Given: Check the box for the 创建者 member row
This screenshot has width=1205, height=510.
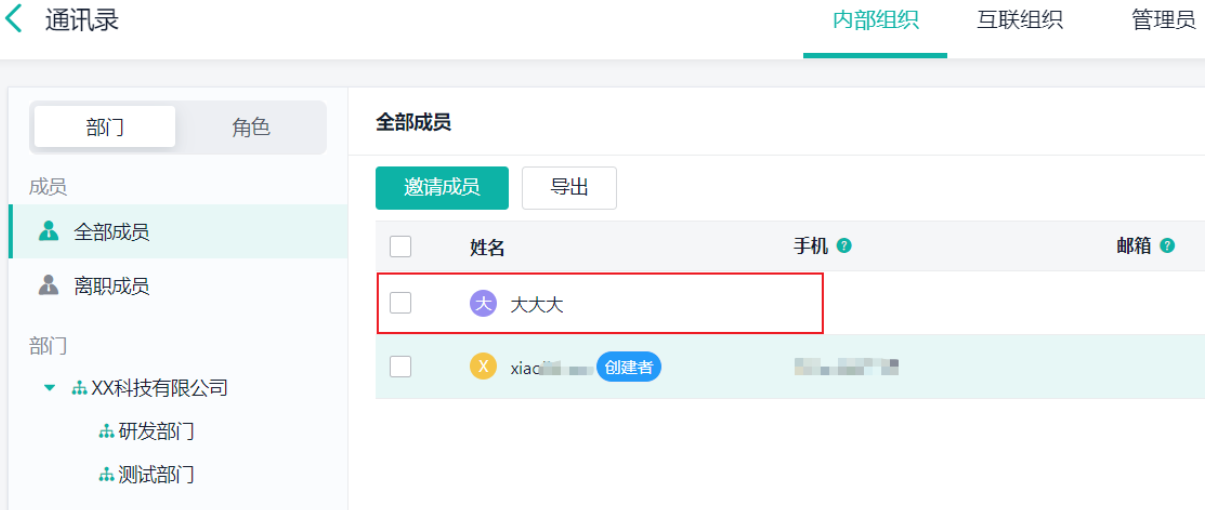Looking at the screenshot, I should (400, 367).
